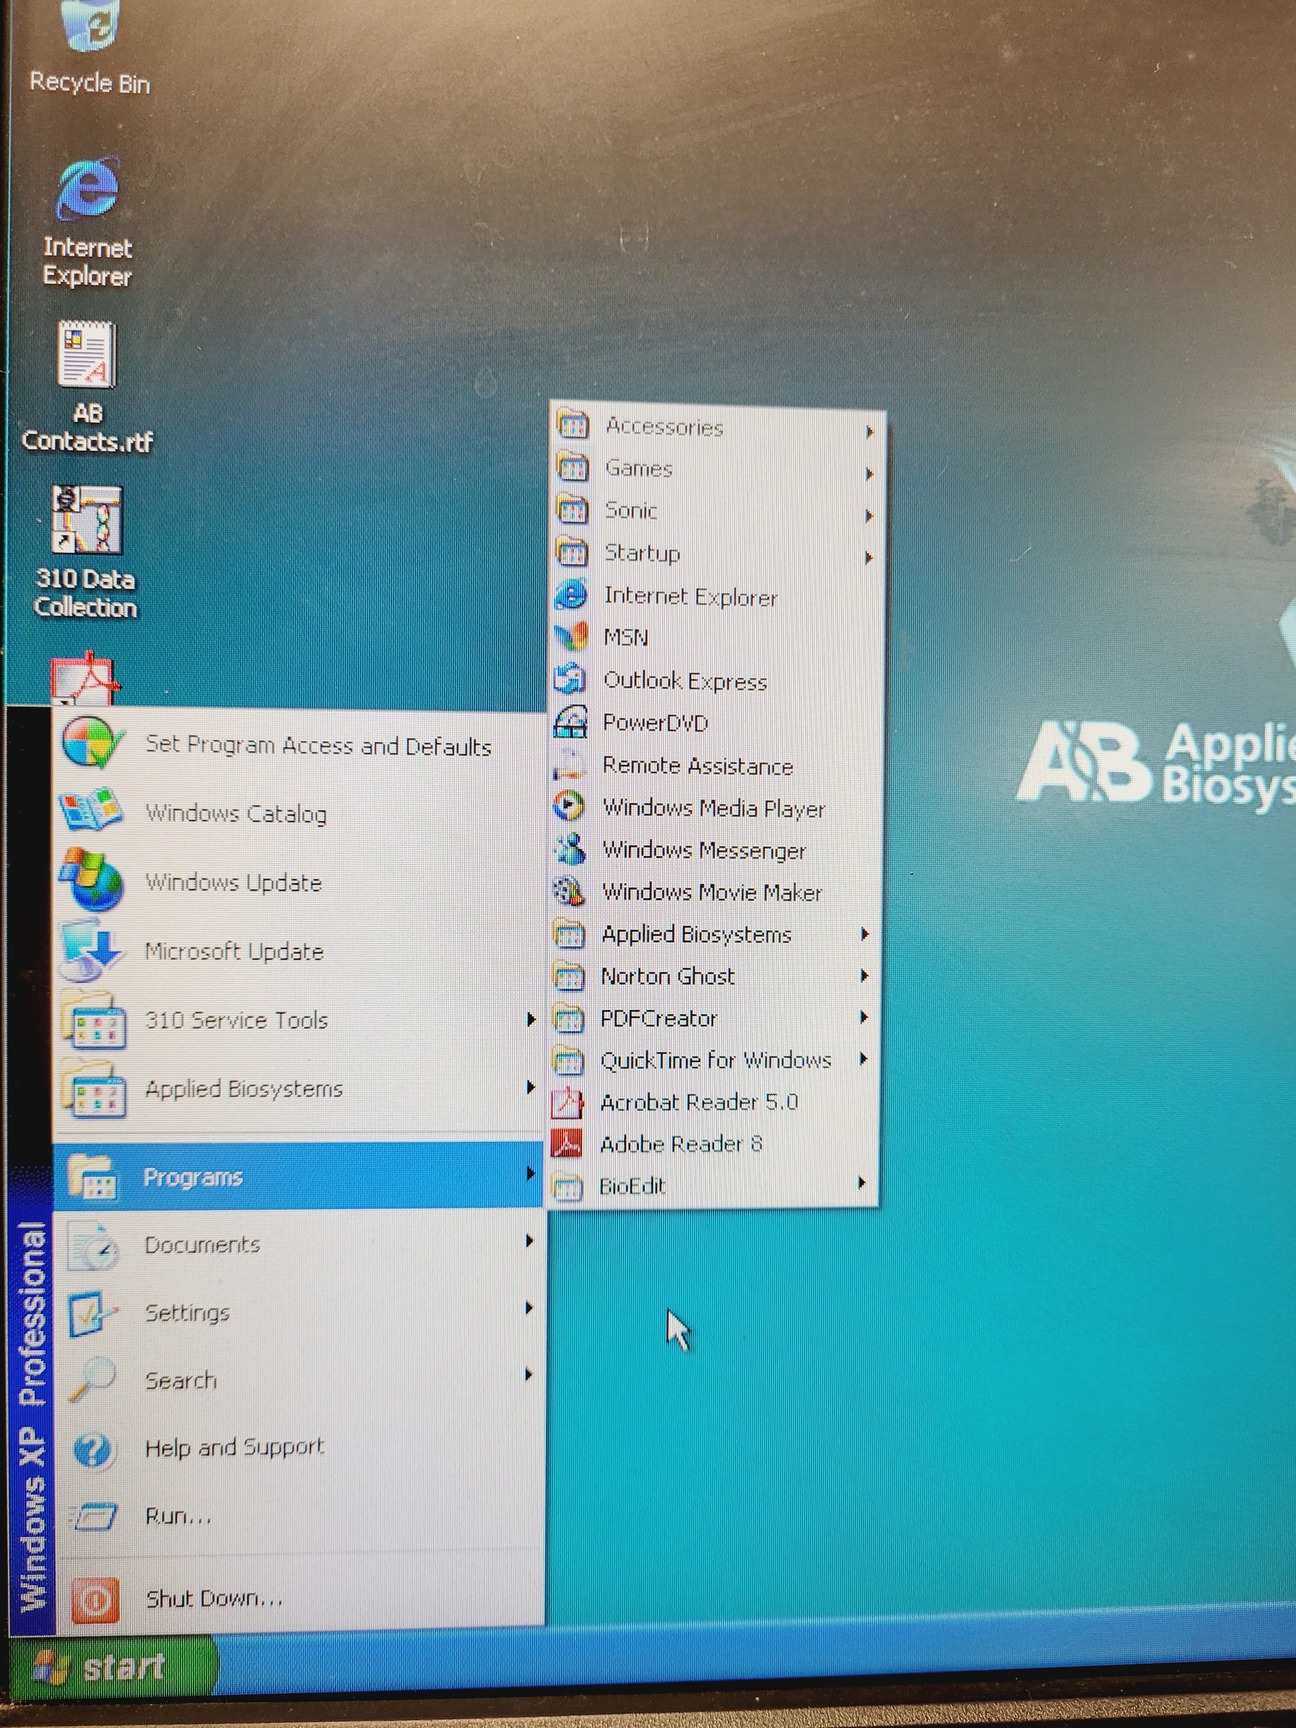Select Shut Down... entry
This screenshot has width=1296, height=1728.
click(x=299, y=1598)
